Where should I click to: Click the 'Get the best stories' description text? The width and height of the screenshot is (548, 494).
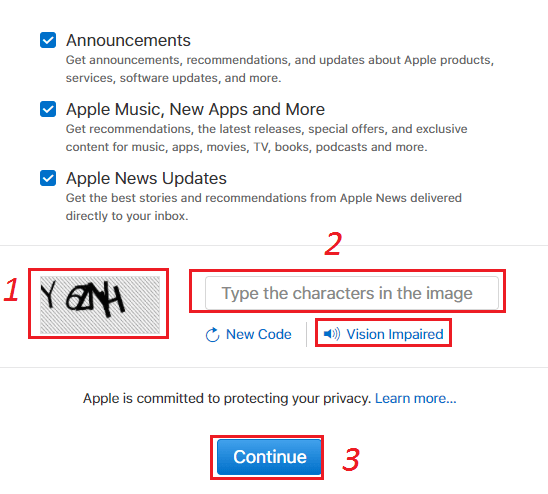coord(264,207)
